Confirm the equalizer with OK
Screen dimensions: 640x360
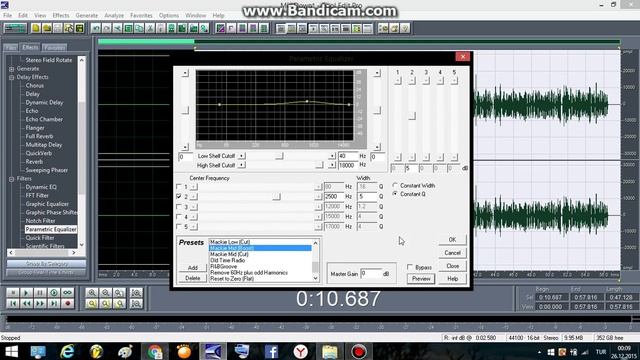[452, 240]
